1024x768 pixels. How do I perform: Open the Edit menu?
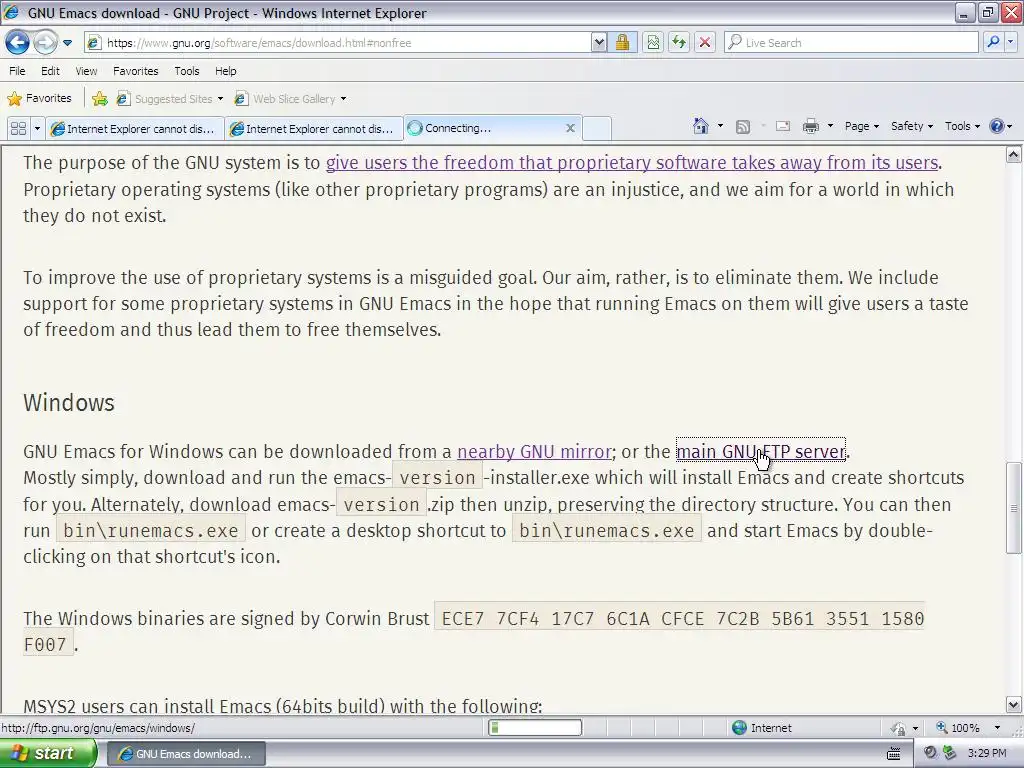tap(50, 71)
